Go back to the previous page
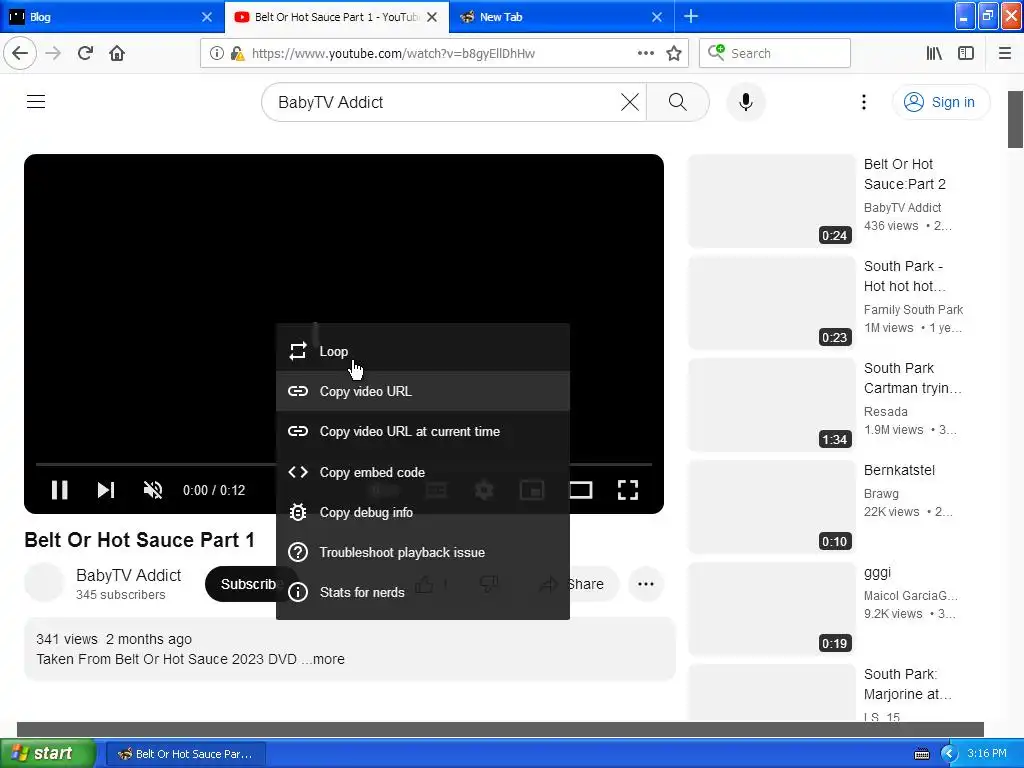 20,53
